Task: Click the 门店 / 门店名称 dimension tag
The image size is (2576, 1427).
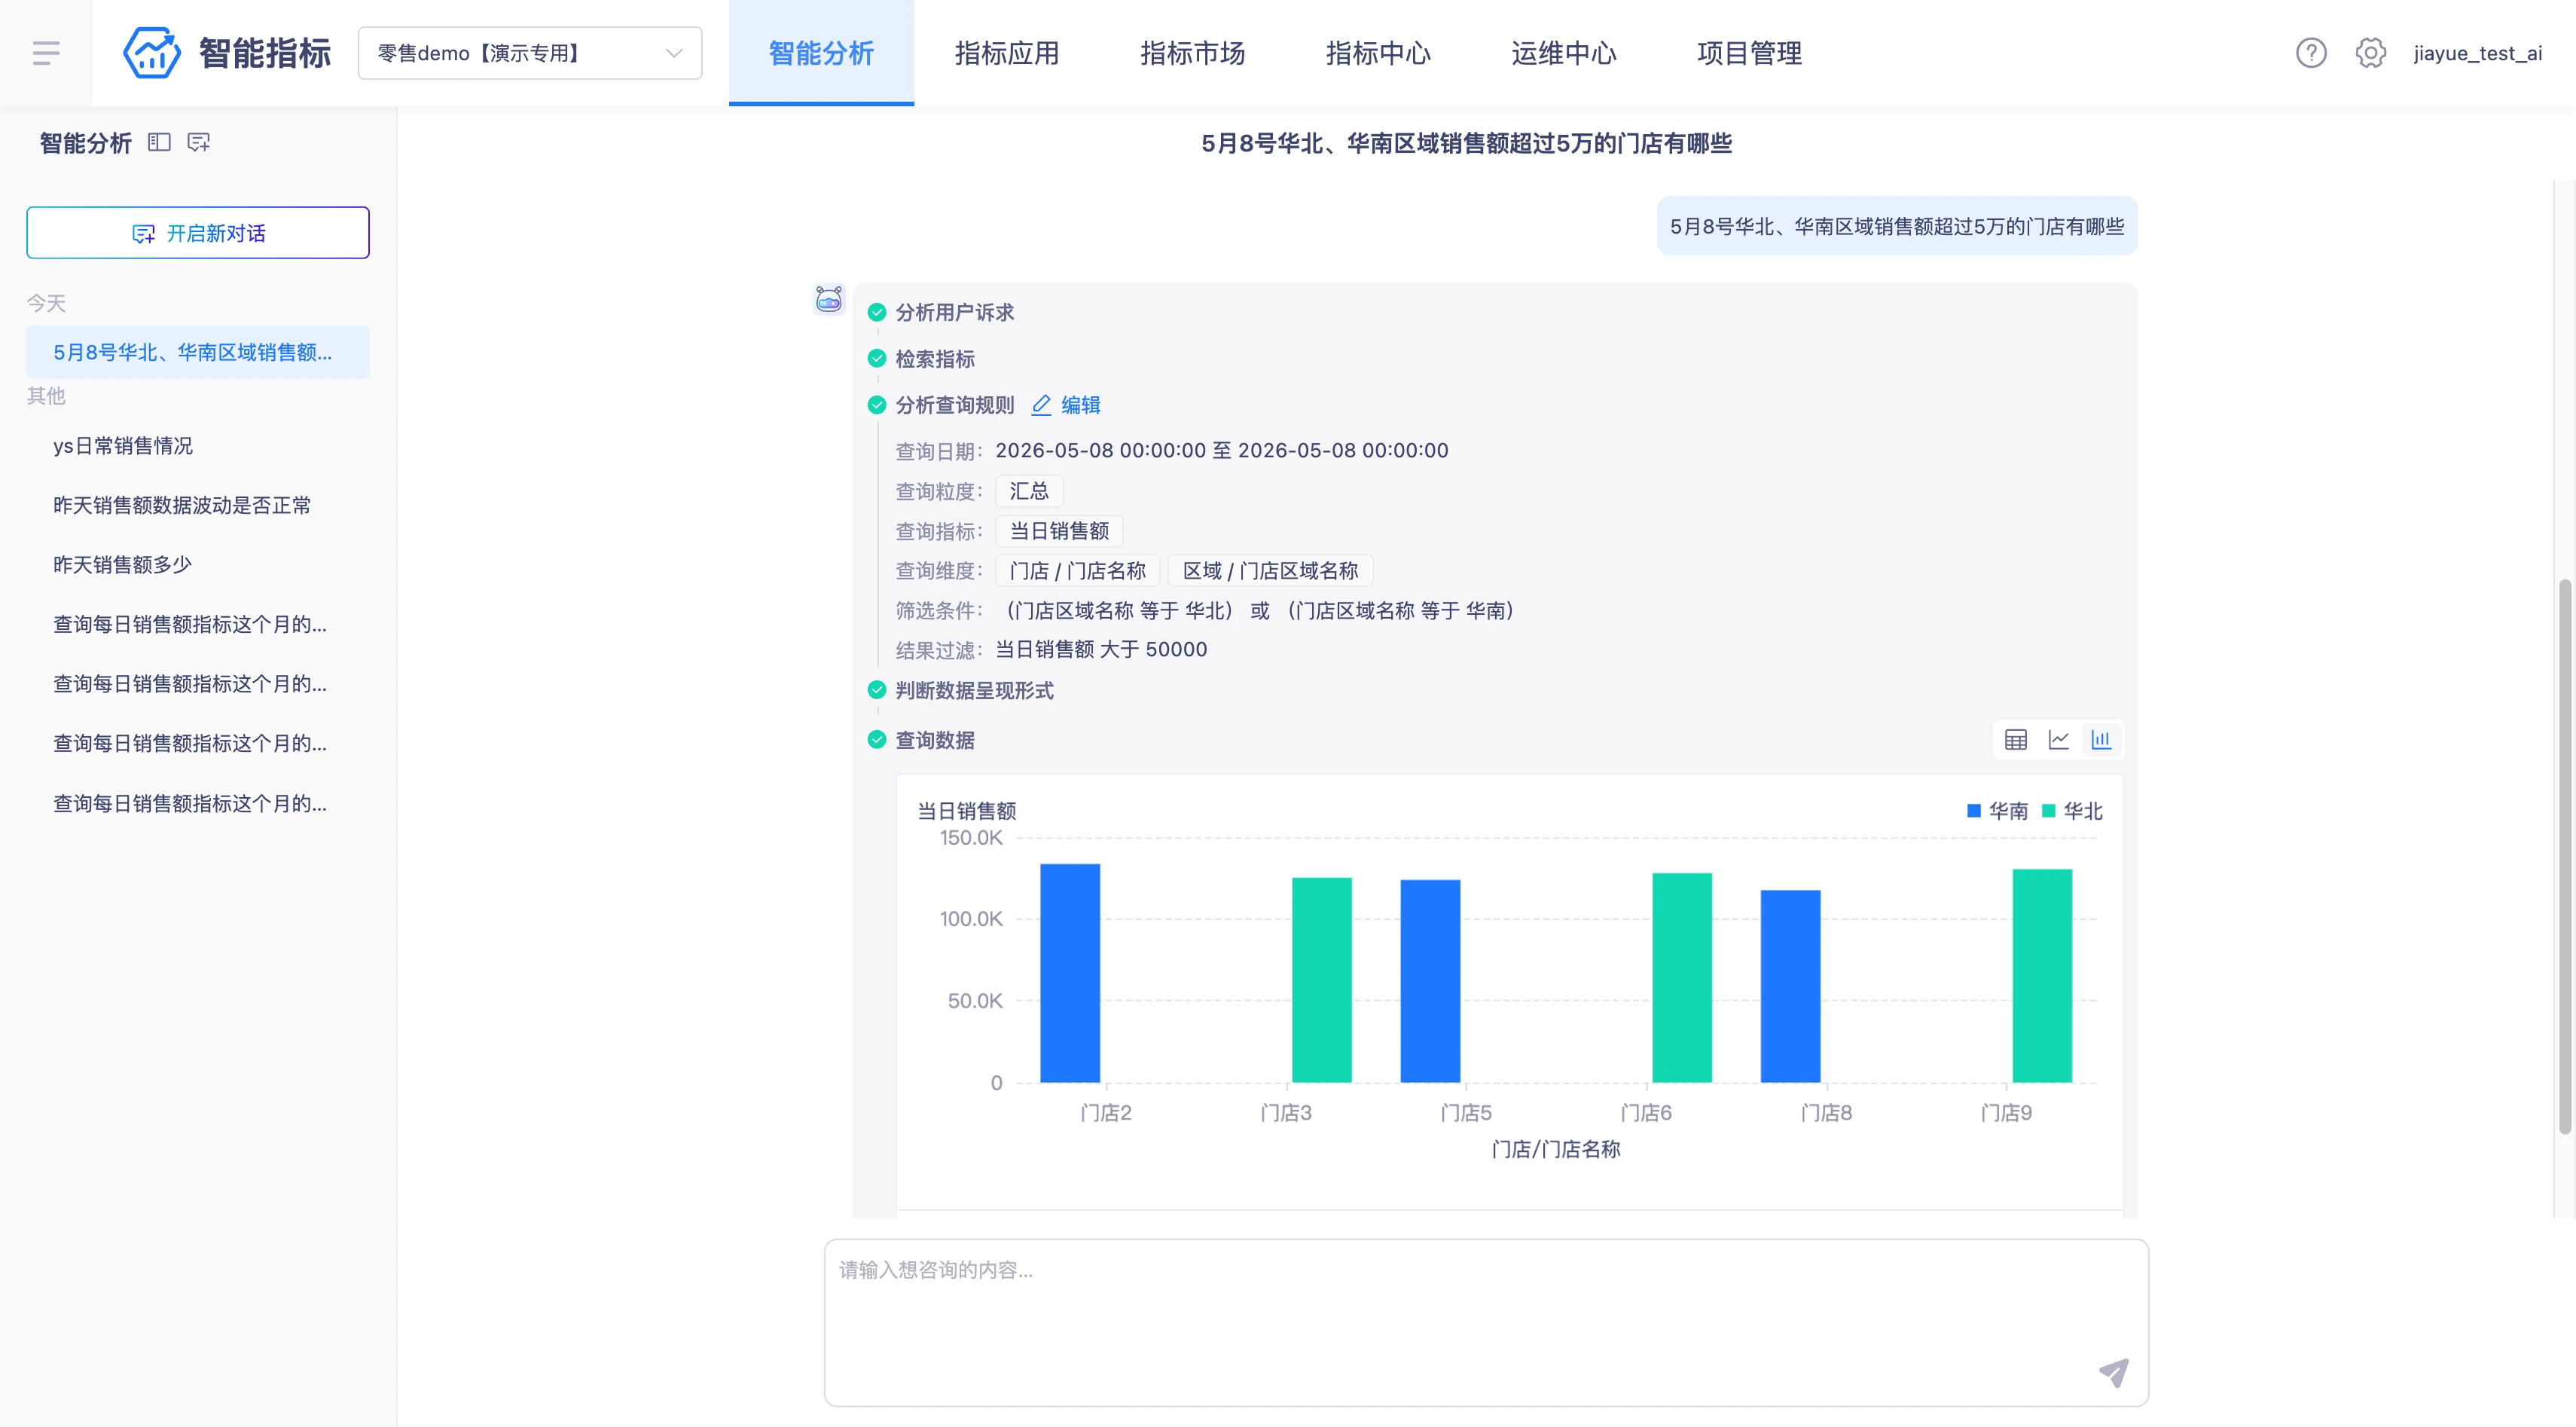Action: (1077, 571)
